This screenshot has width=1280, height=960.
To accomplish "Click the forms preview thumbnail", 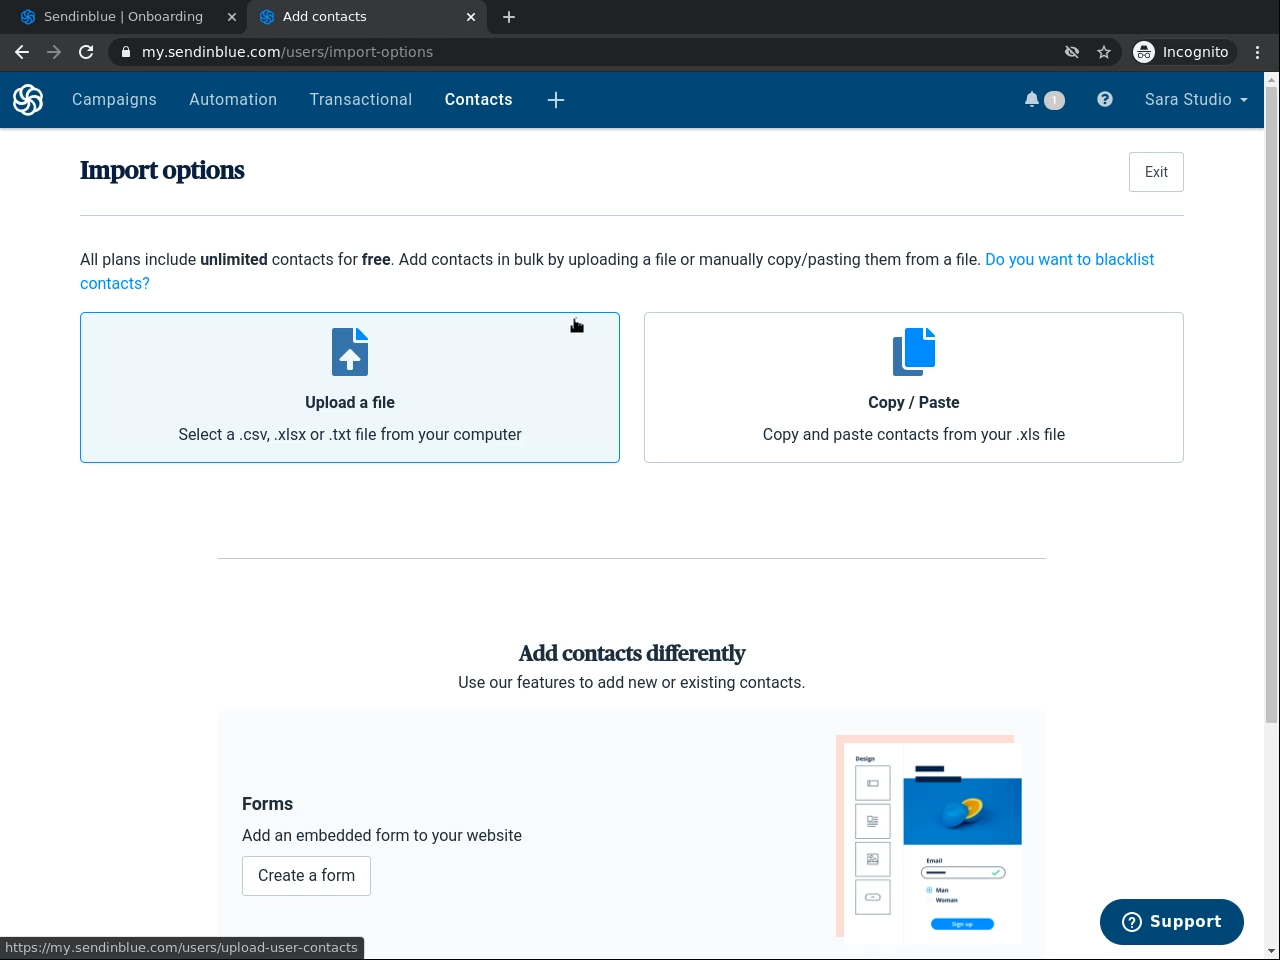I will [x=929, y=839].
